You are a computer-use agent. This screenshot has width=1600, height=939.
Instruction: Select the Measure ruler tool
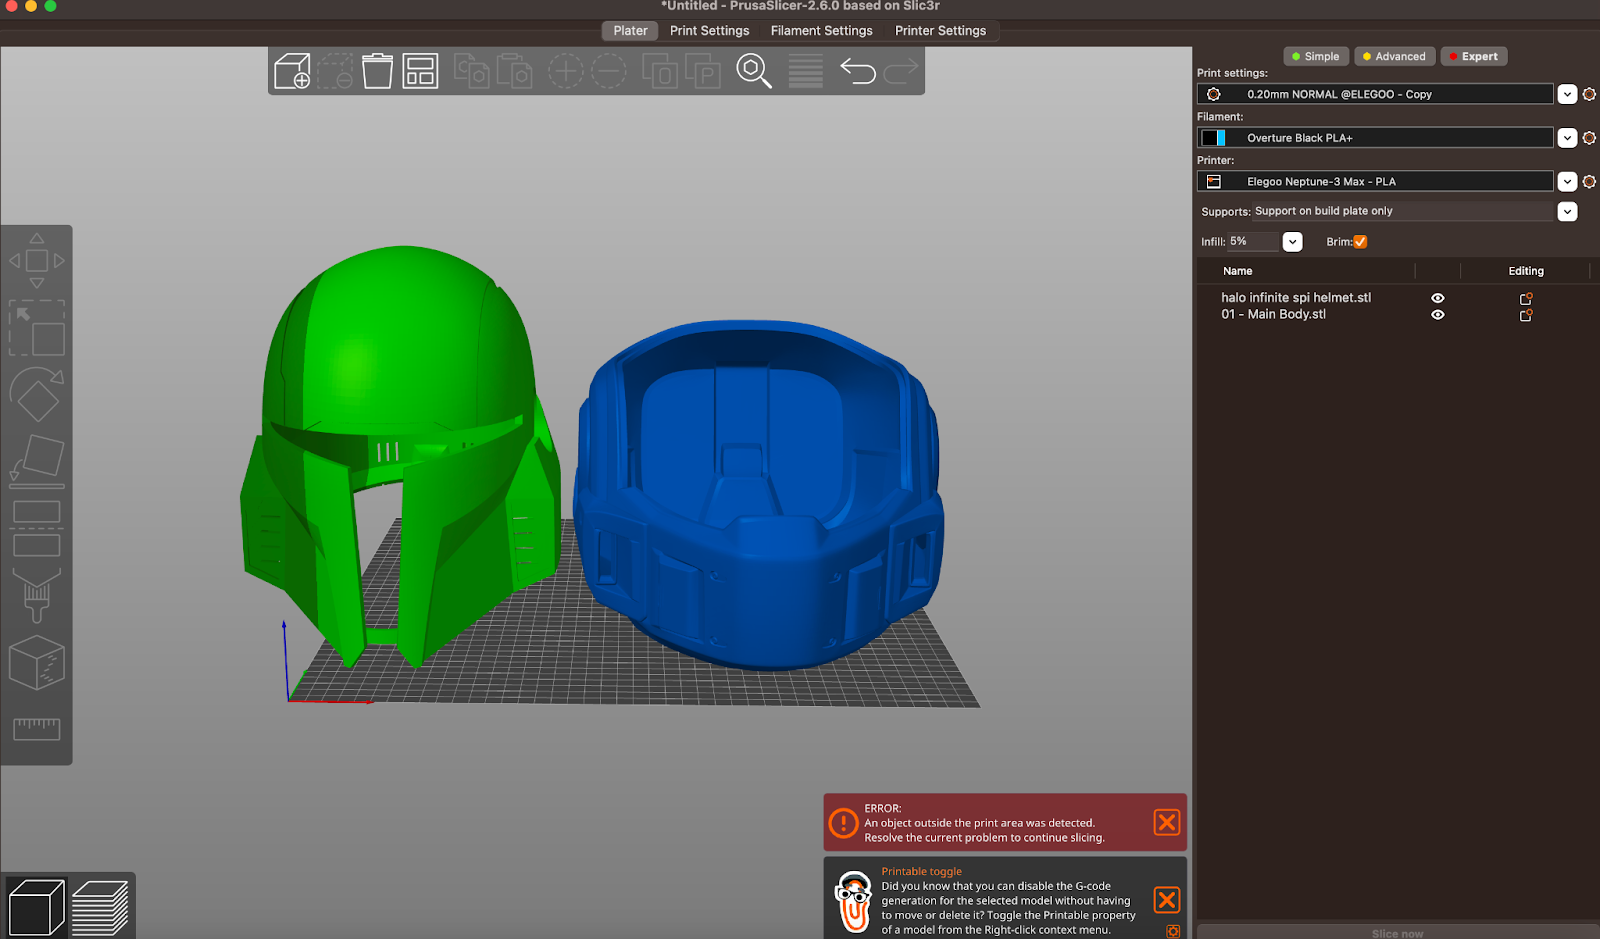coord(37,729)
